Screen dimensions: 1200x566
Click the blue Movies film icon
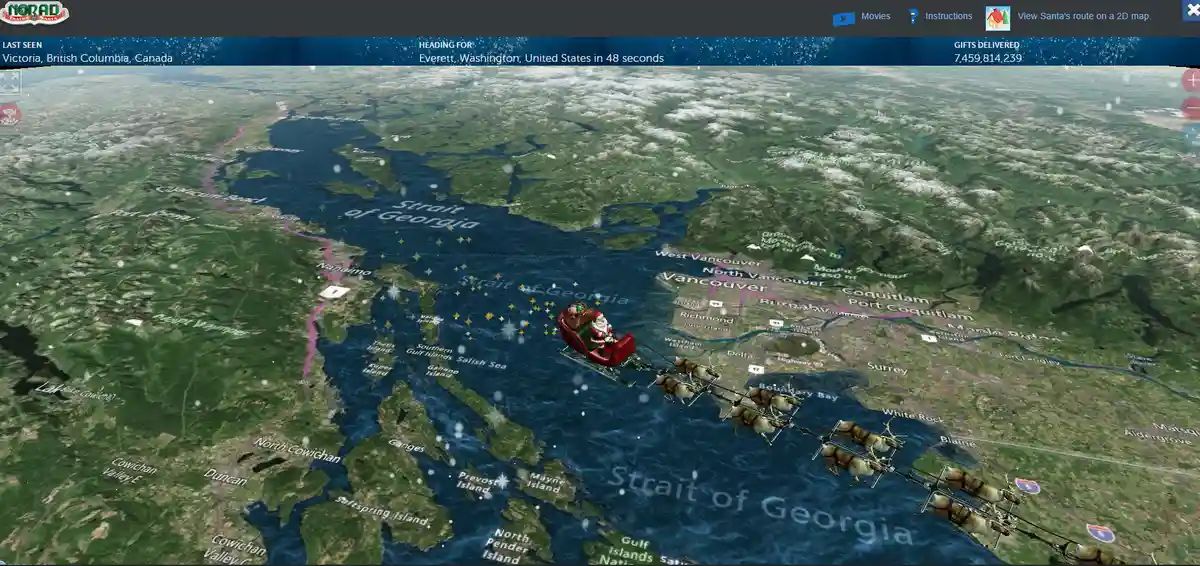[843, 17]
